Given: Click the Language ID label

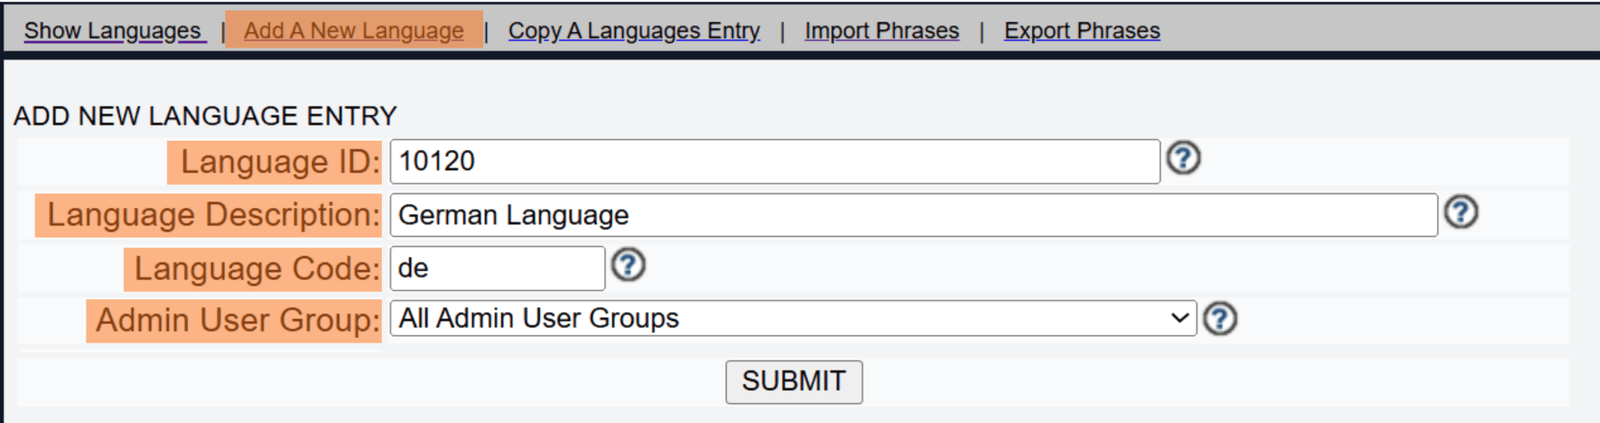Looking at the screenshot, I should point(279,162).
